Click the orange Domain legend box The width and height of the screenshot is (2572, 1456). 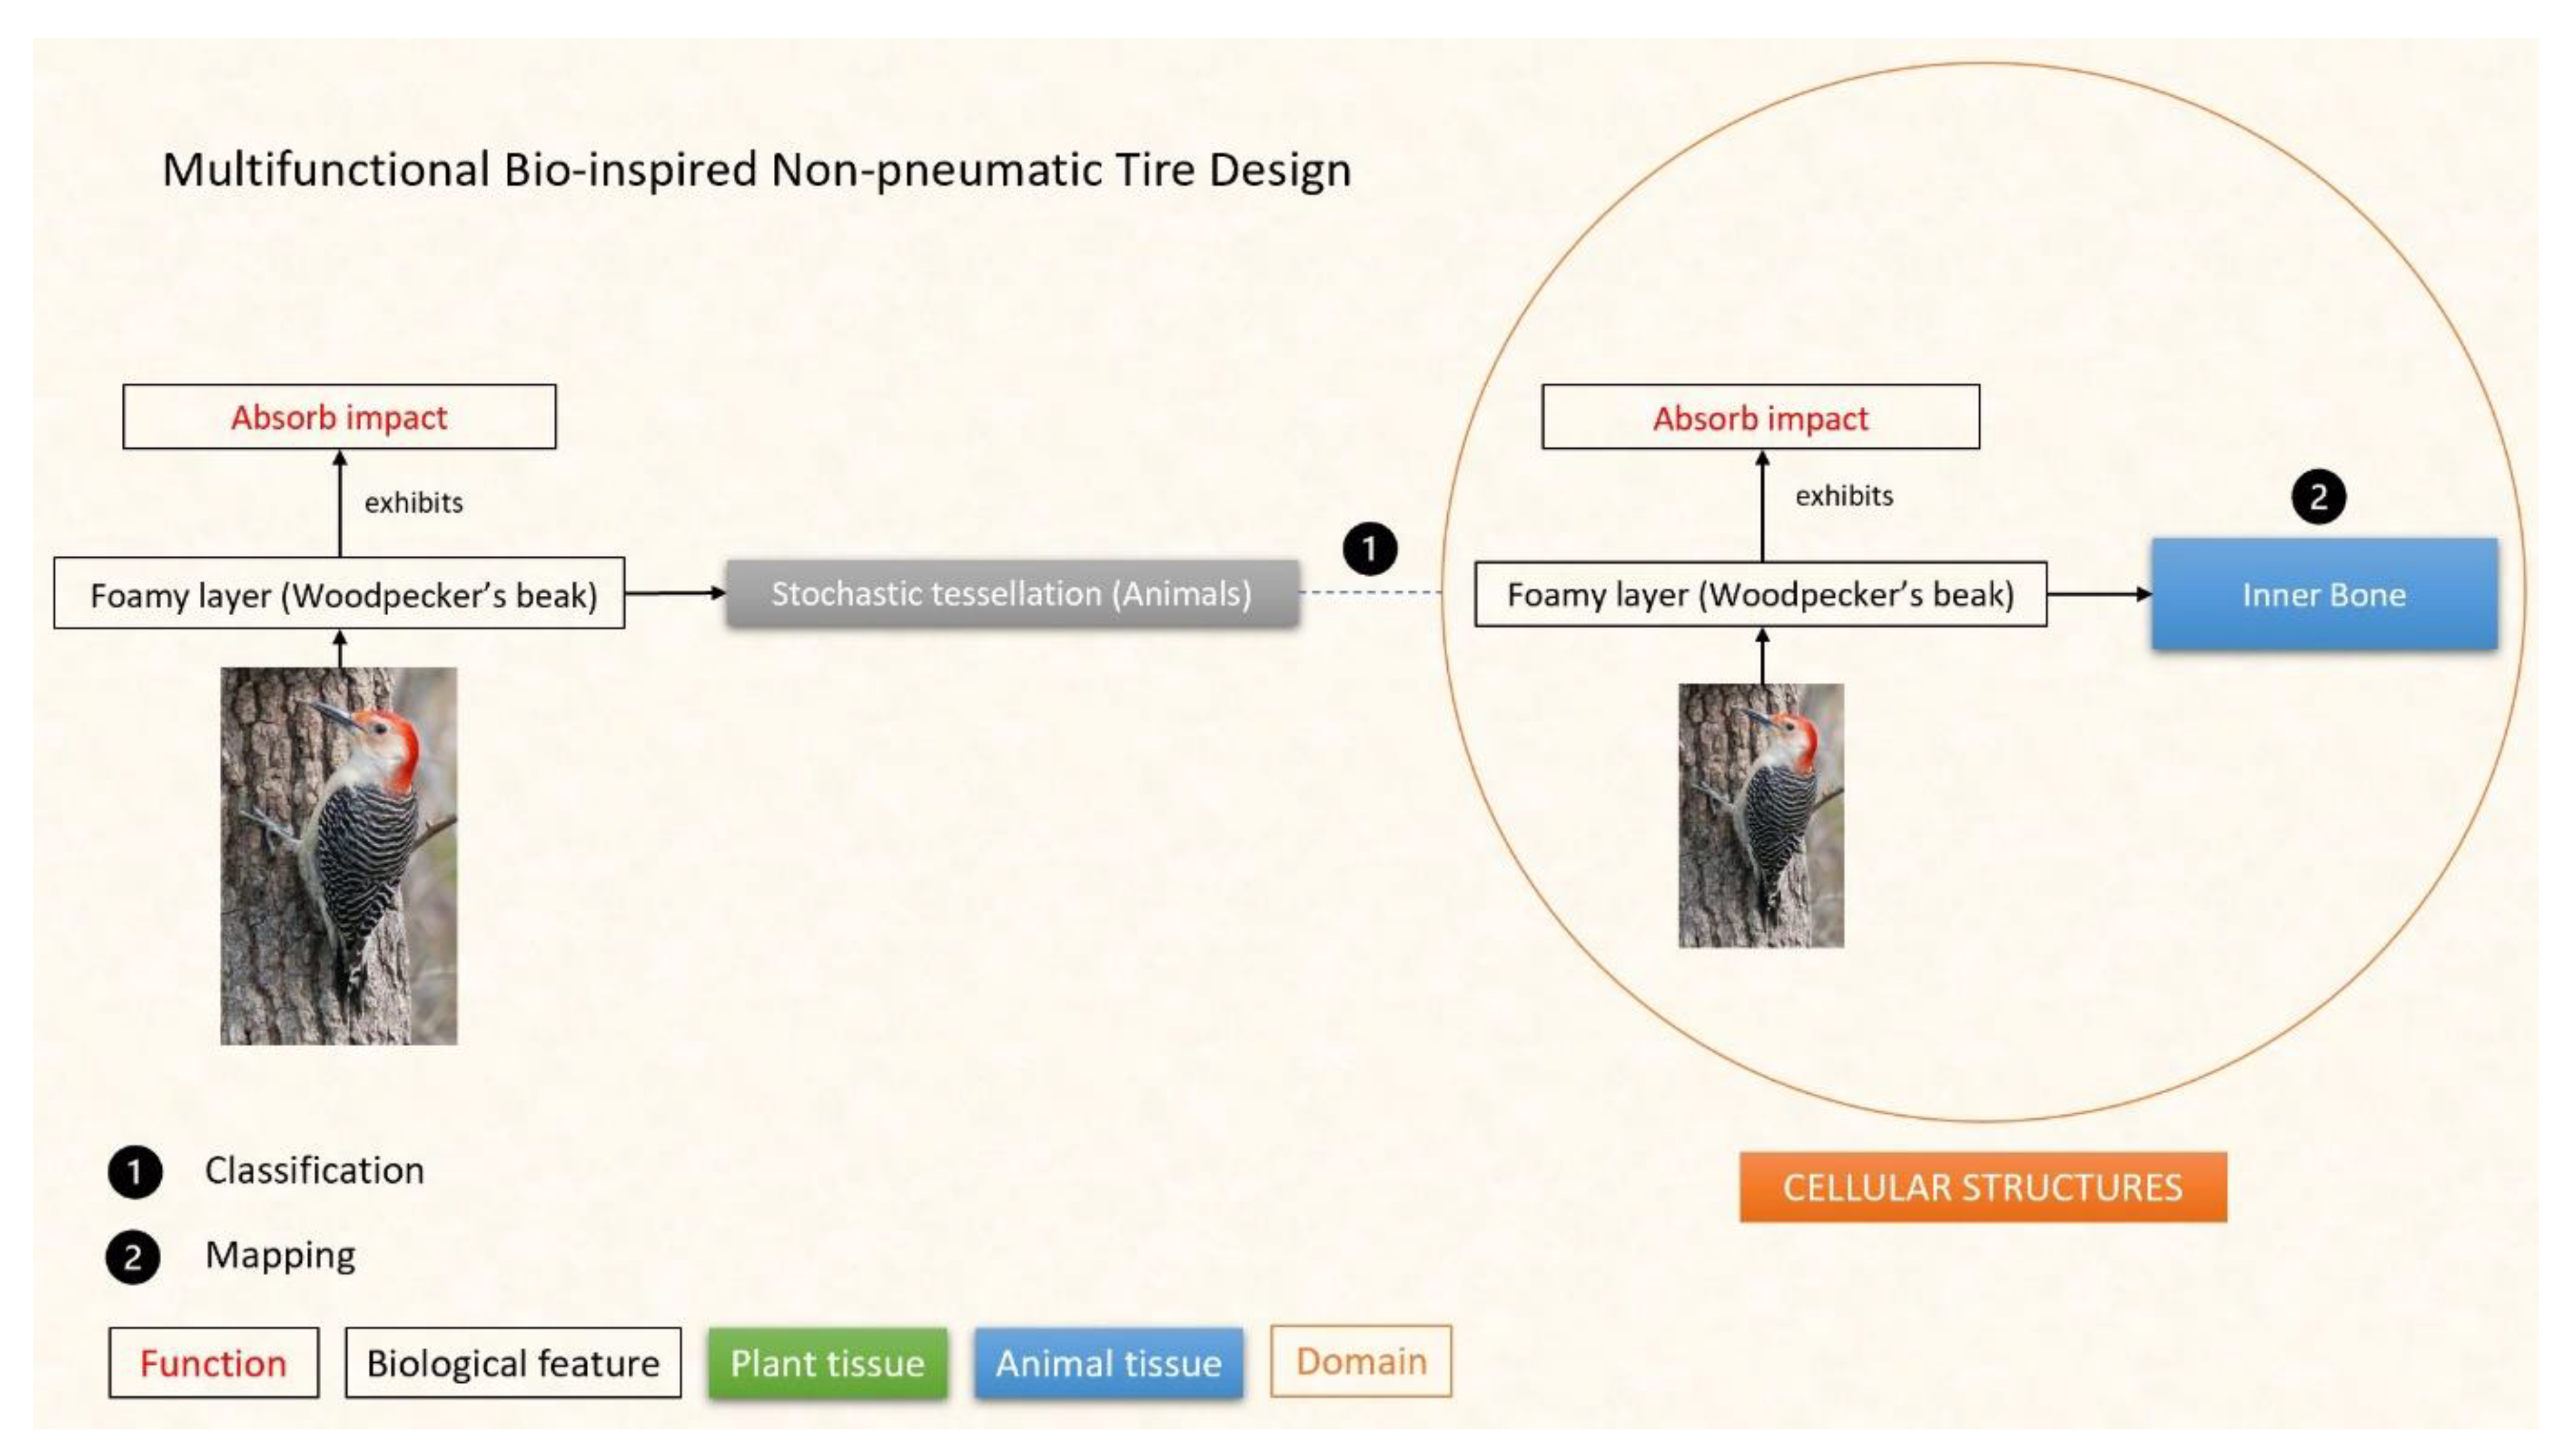pos(1360,1361)
